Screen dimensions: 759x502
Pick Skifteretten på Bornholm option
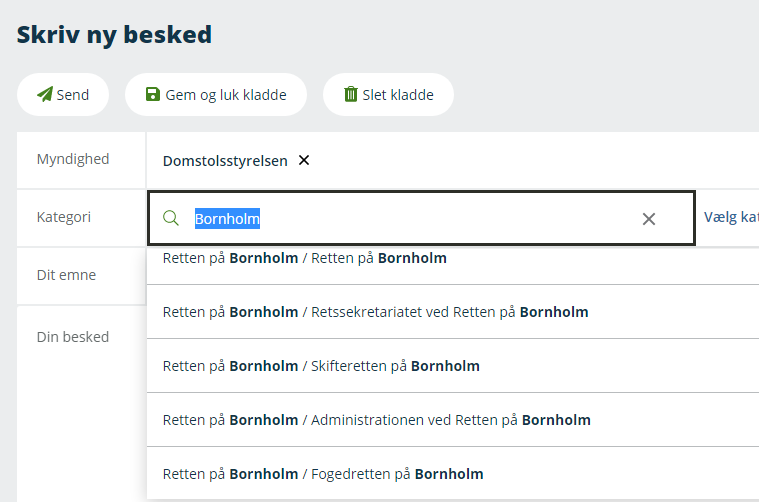(321, 366)
